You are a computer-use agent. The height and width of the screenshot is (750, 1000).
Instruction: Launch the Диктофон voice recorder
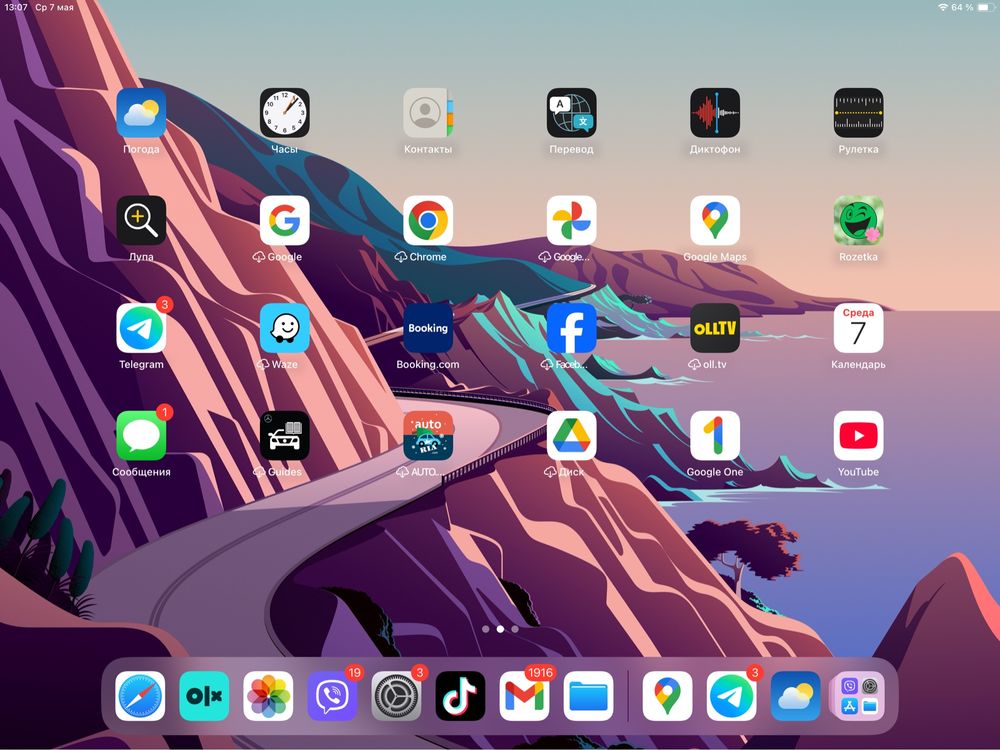[x=715, y=113]
